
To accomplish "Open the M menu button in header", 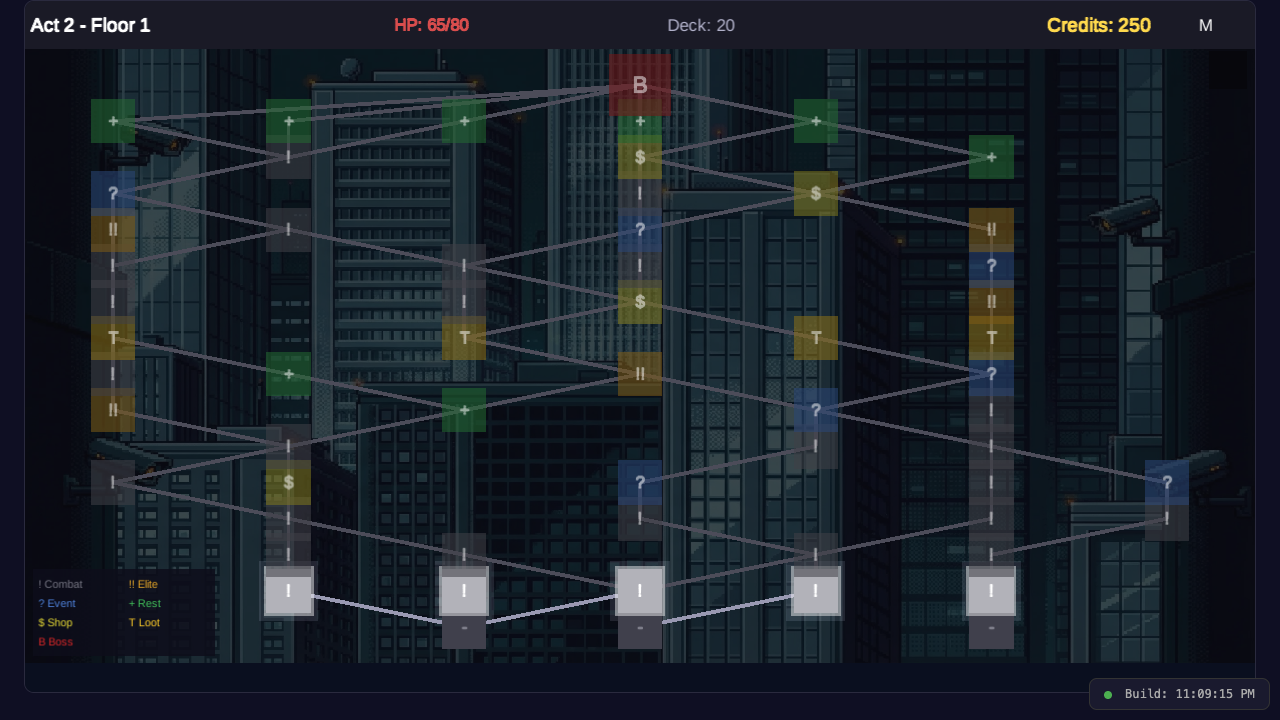I will [x=1205, y=25].
